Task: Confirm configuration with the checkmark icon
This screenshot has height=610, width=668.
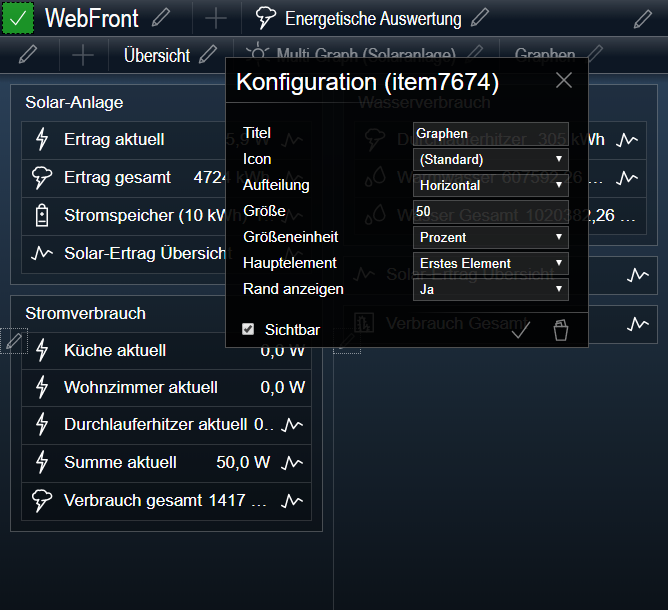Action: pos(520,331)
